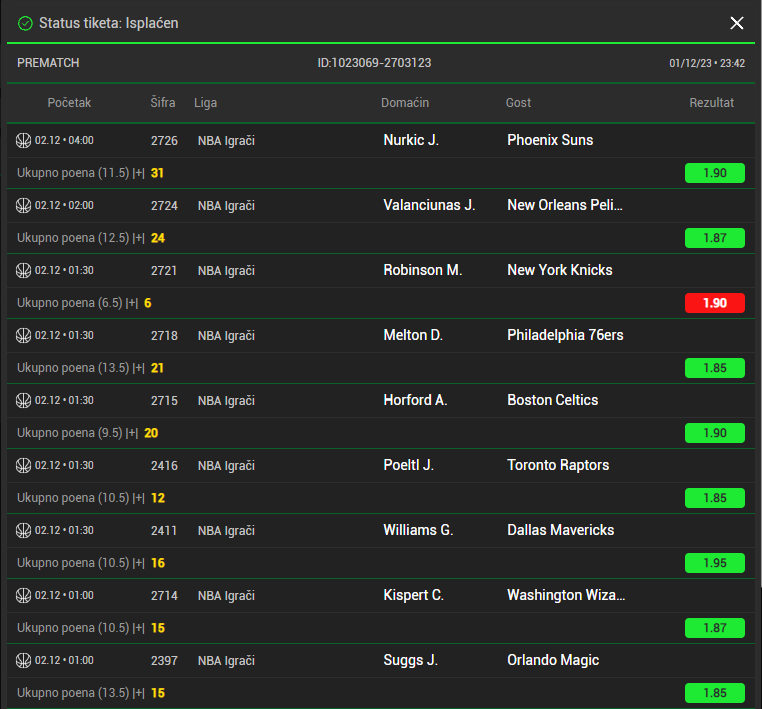
Task: Click basketball icon in Poeltl J. row
Action: tap(23, 466)
